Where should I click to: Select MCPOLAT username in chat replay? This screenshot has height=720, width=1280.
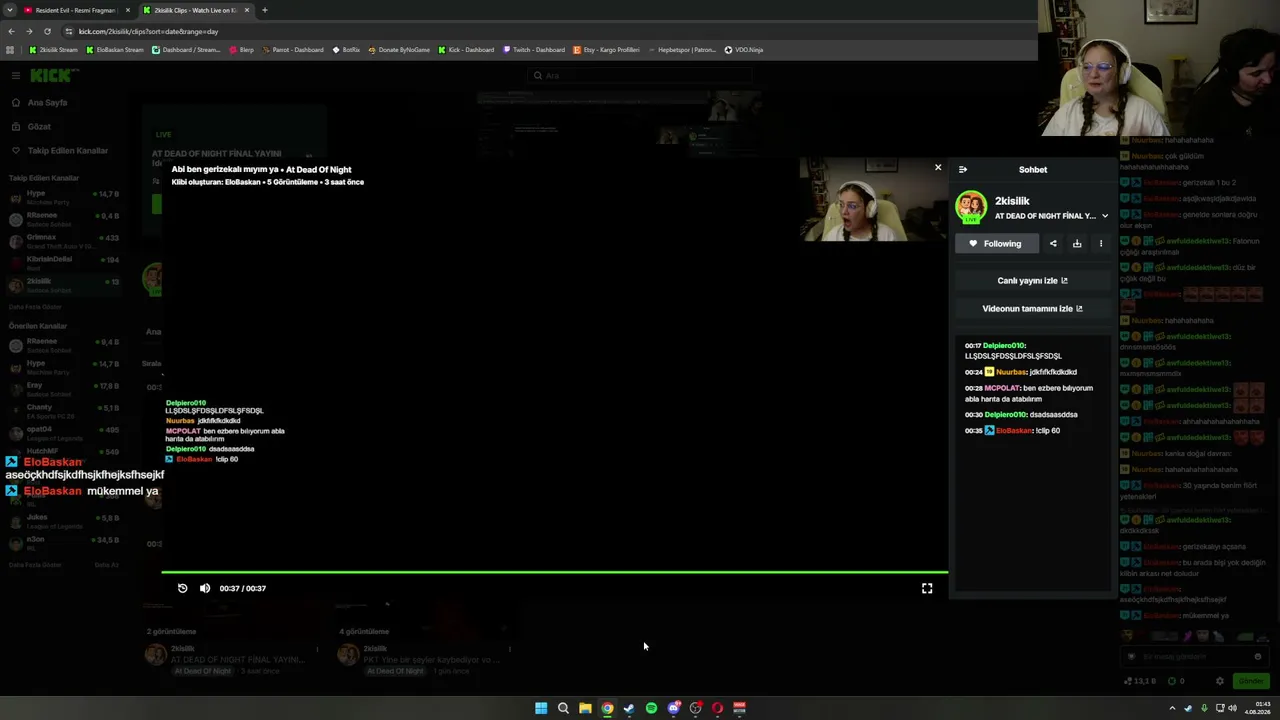[x=1002, y=388]
